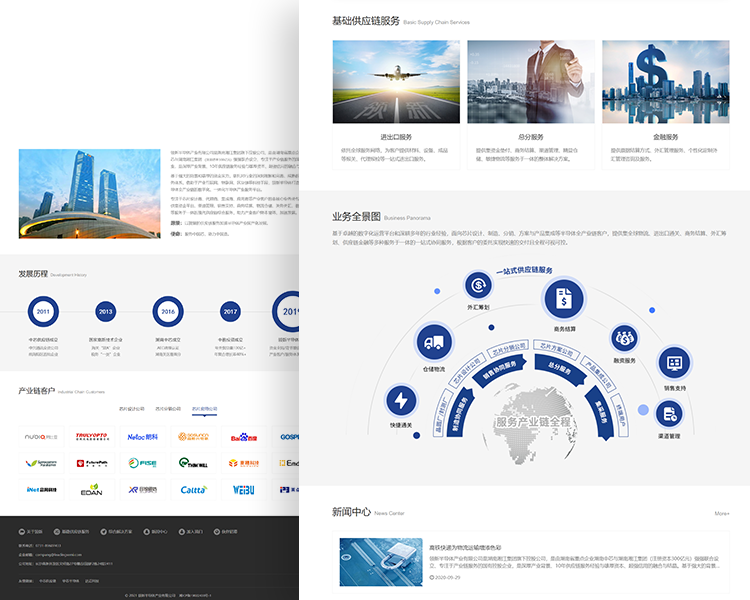This screenshot has height=600, width=750.
Task: Open the WEIBU customer logo
Action: tap(243, 489)
